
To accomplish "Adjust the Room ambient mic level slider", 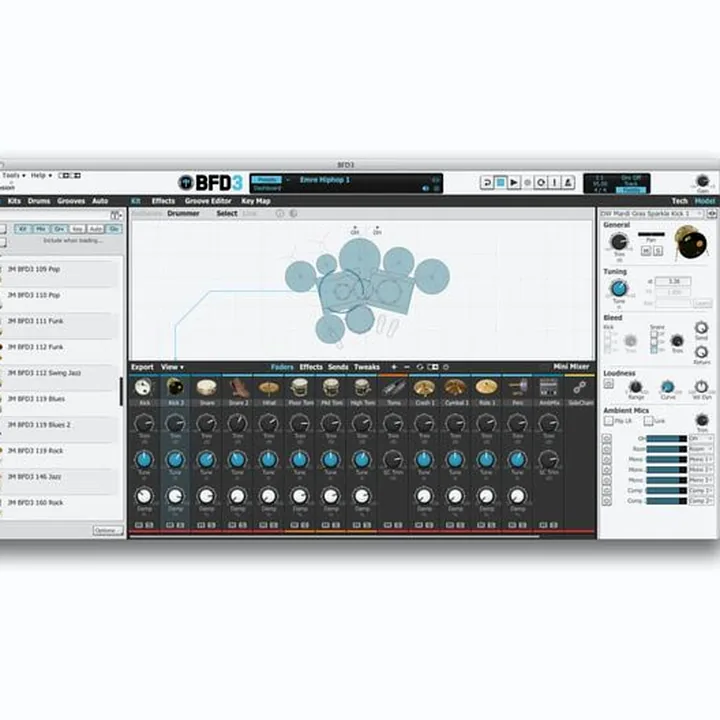I will (666, 449).
